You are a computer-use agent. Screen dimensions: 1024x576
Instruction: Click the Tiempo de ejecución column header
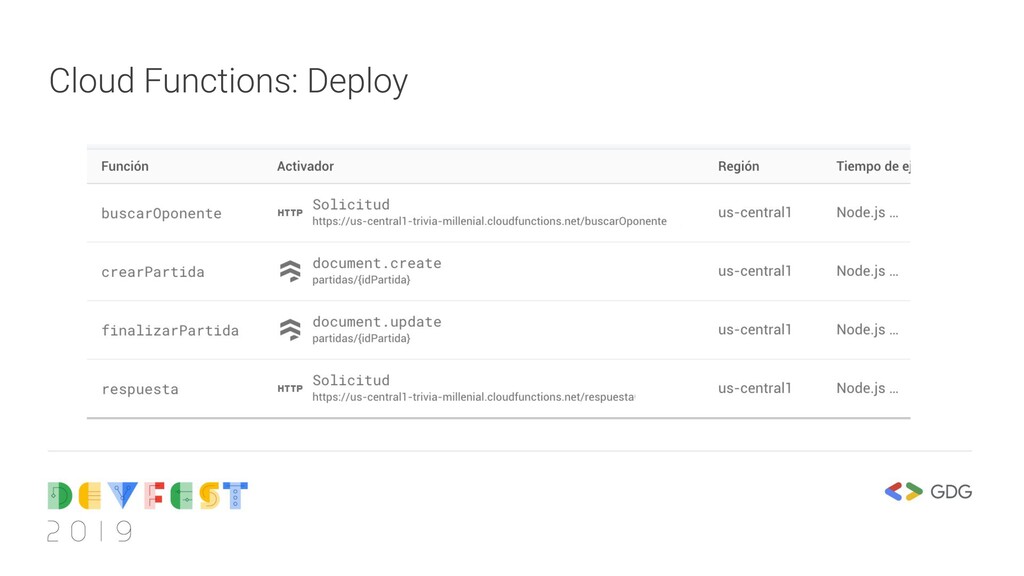click(x=872, y=166)
